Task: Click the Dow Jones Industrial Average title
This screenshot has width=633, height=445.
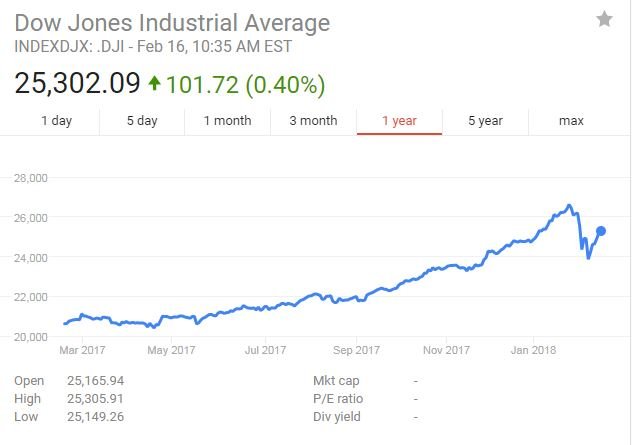Action: click(172, 23)
